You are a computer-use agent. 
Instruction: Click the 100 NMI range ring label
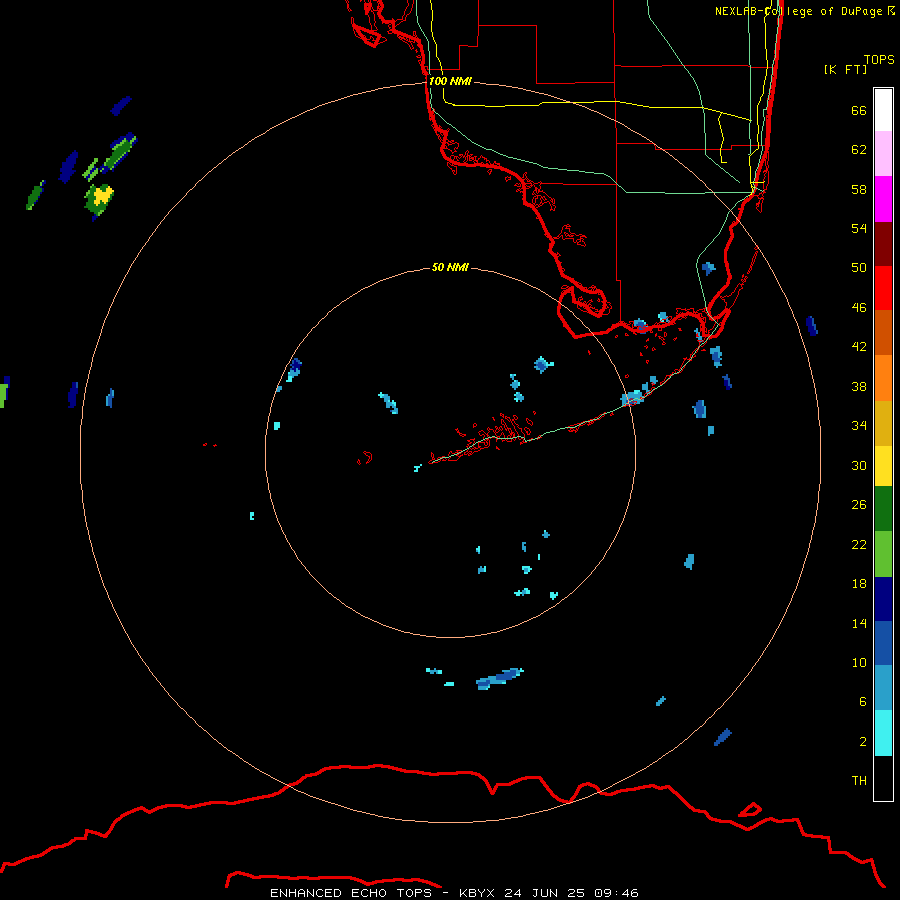(450, 82)
